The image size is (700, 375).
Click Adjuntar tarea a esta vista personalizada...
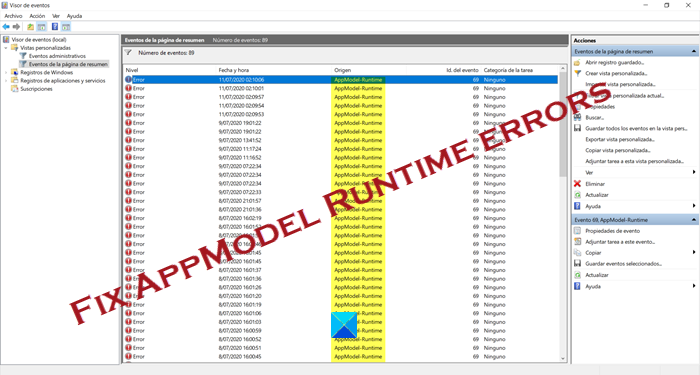pyautogui.click(x=634, y=161)
